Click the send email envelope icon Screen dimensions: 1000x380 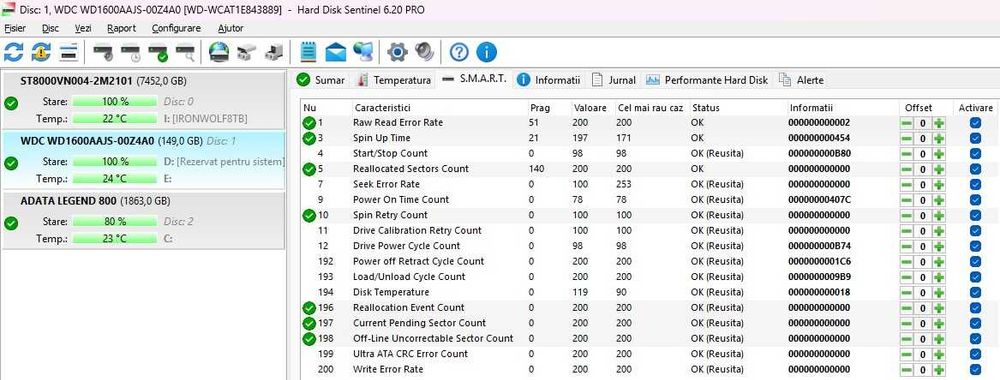[335, 52]
